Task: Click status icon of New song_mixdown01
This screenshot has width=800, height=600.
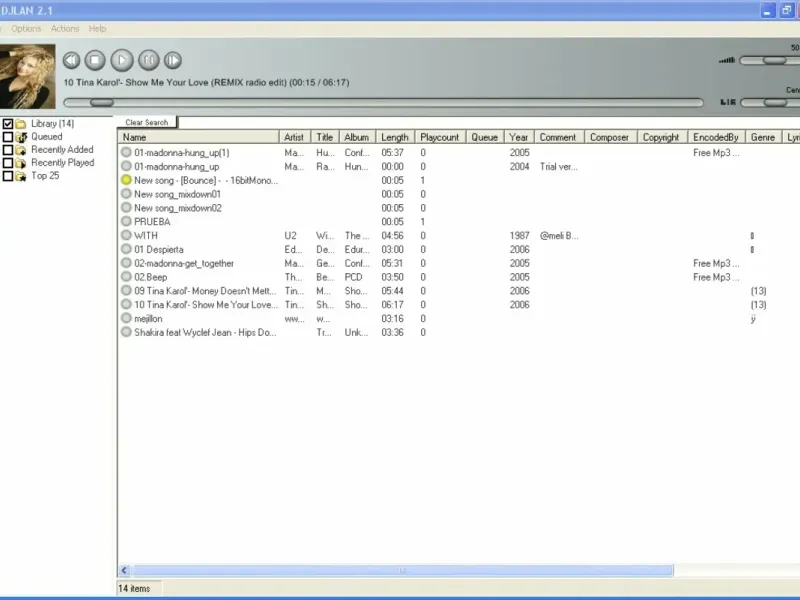Action: pyautogui.click(x=126, y=193)
